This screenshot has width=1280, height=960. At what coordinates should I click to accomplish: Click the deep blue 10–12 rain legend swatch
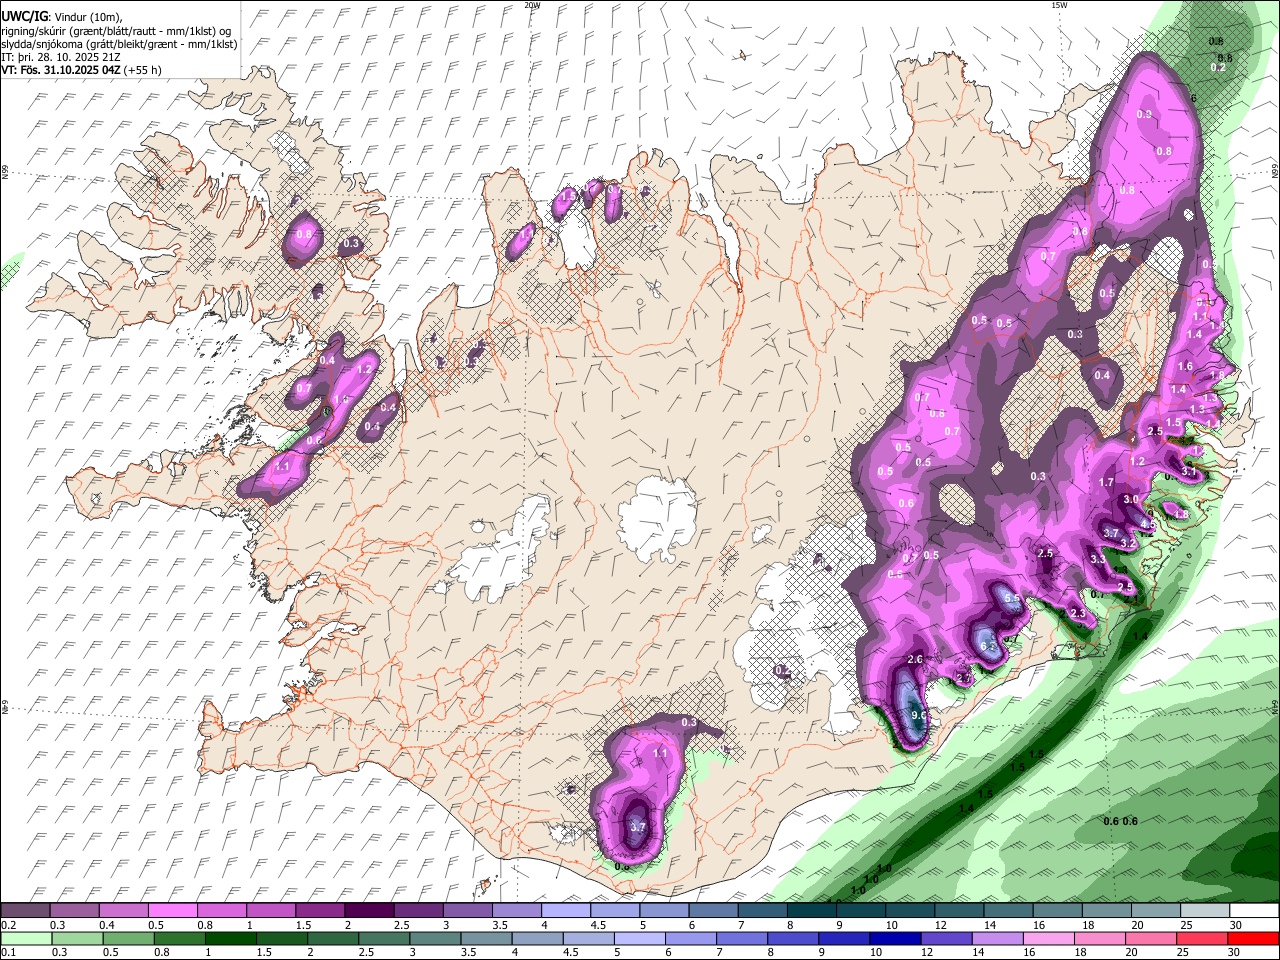tap(893, 939)
